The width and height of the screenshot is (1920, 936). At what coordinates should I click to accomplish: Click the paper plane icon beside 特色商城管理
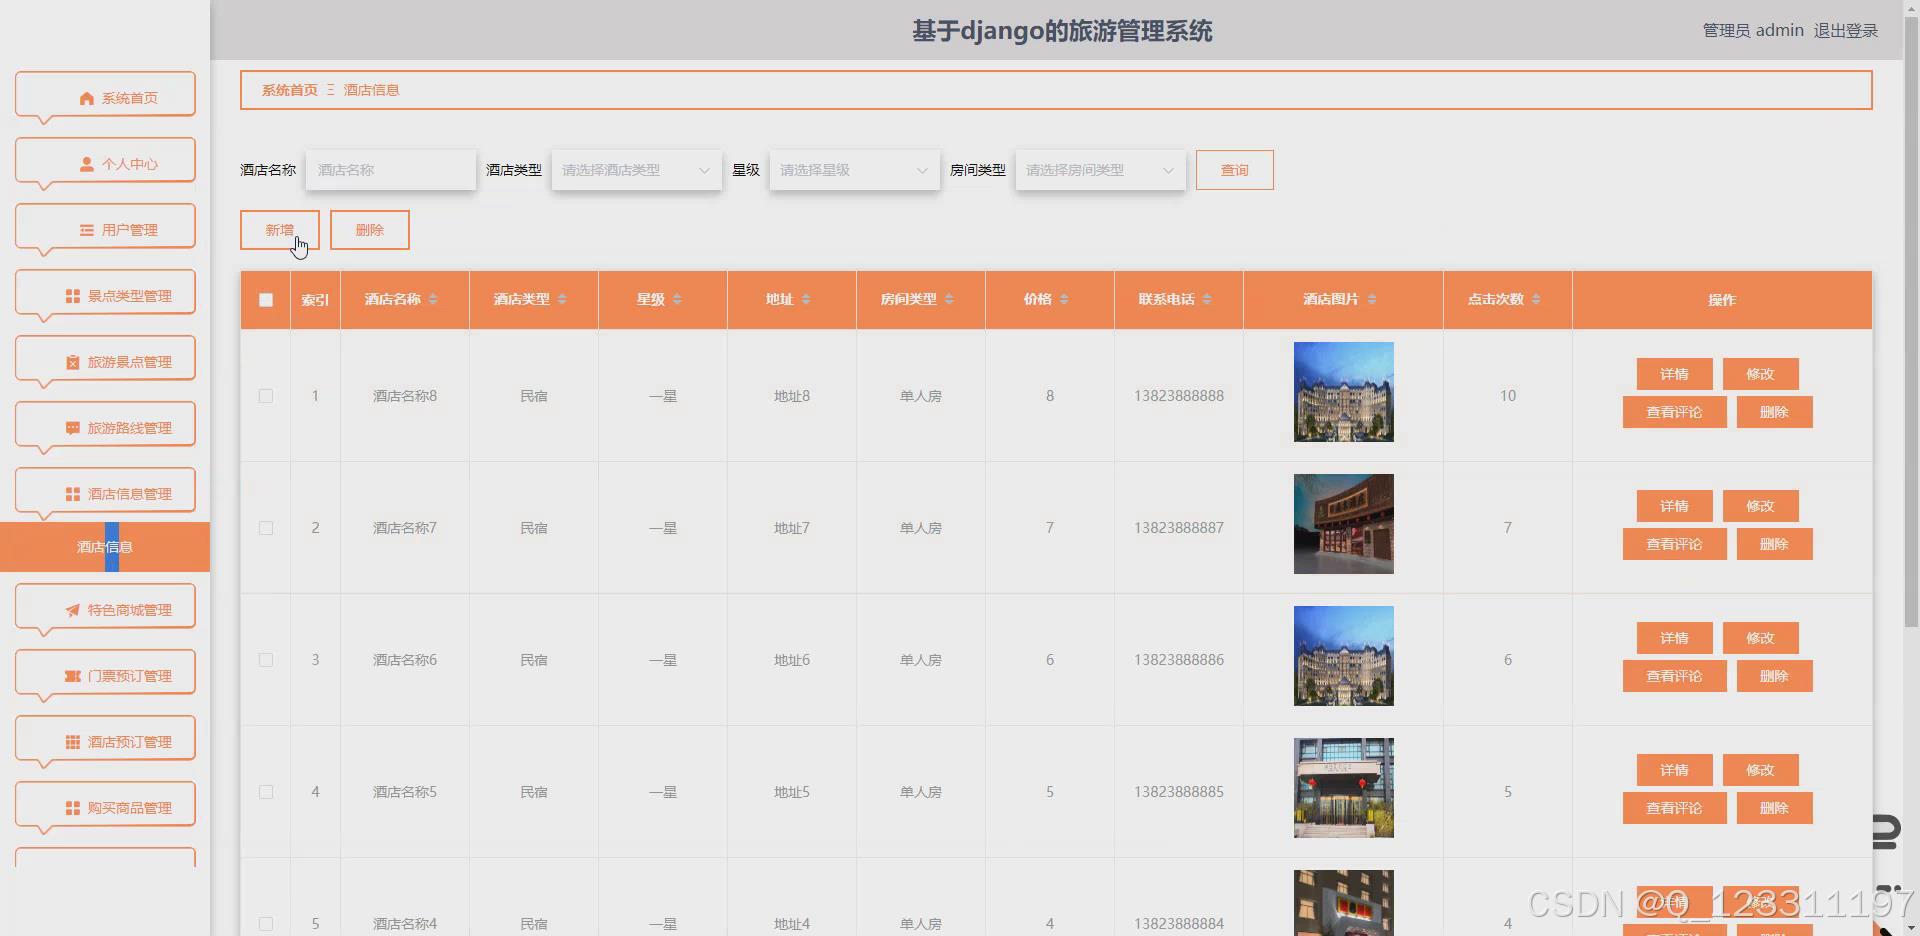(x=73, y=610)
